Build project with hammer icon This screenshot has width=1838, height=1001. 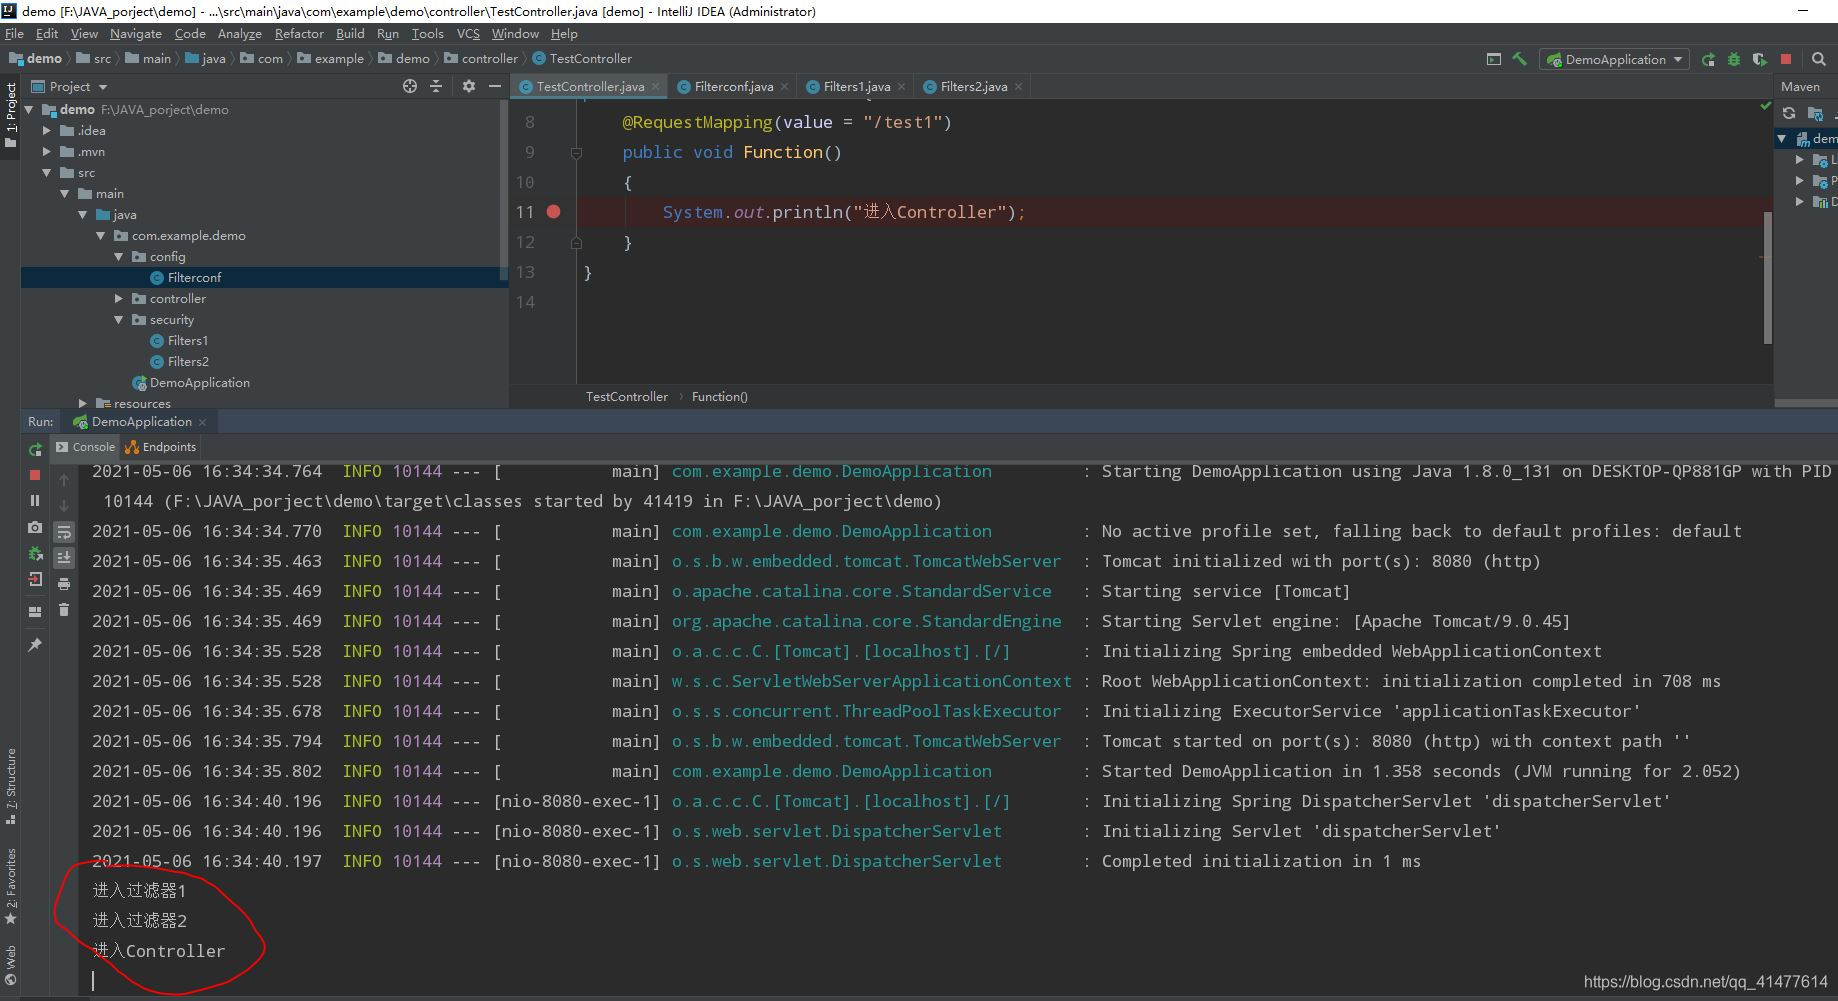click(1519, 59)
